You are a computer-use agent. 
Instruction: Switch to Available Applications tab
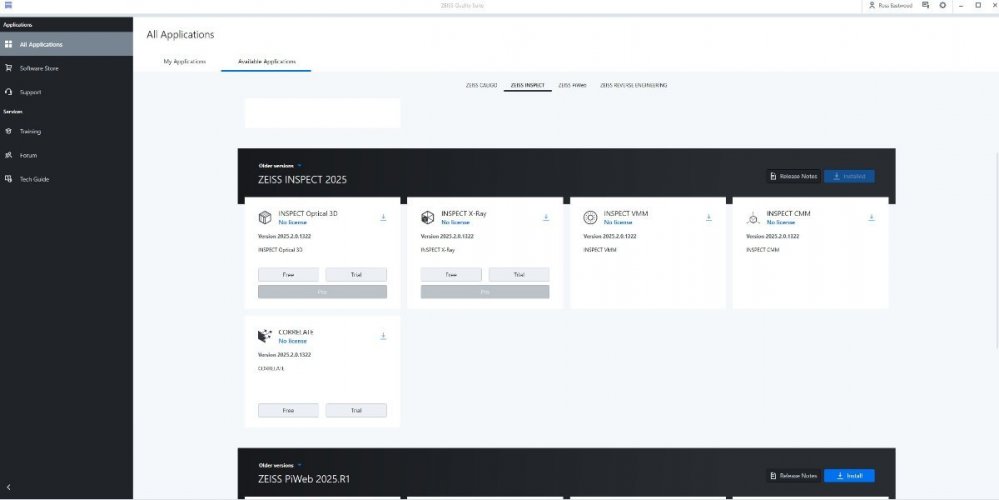click(266, 62)
